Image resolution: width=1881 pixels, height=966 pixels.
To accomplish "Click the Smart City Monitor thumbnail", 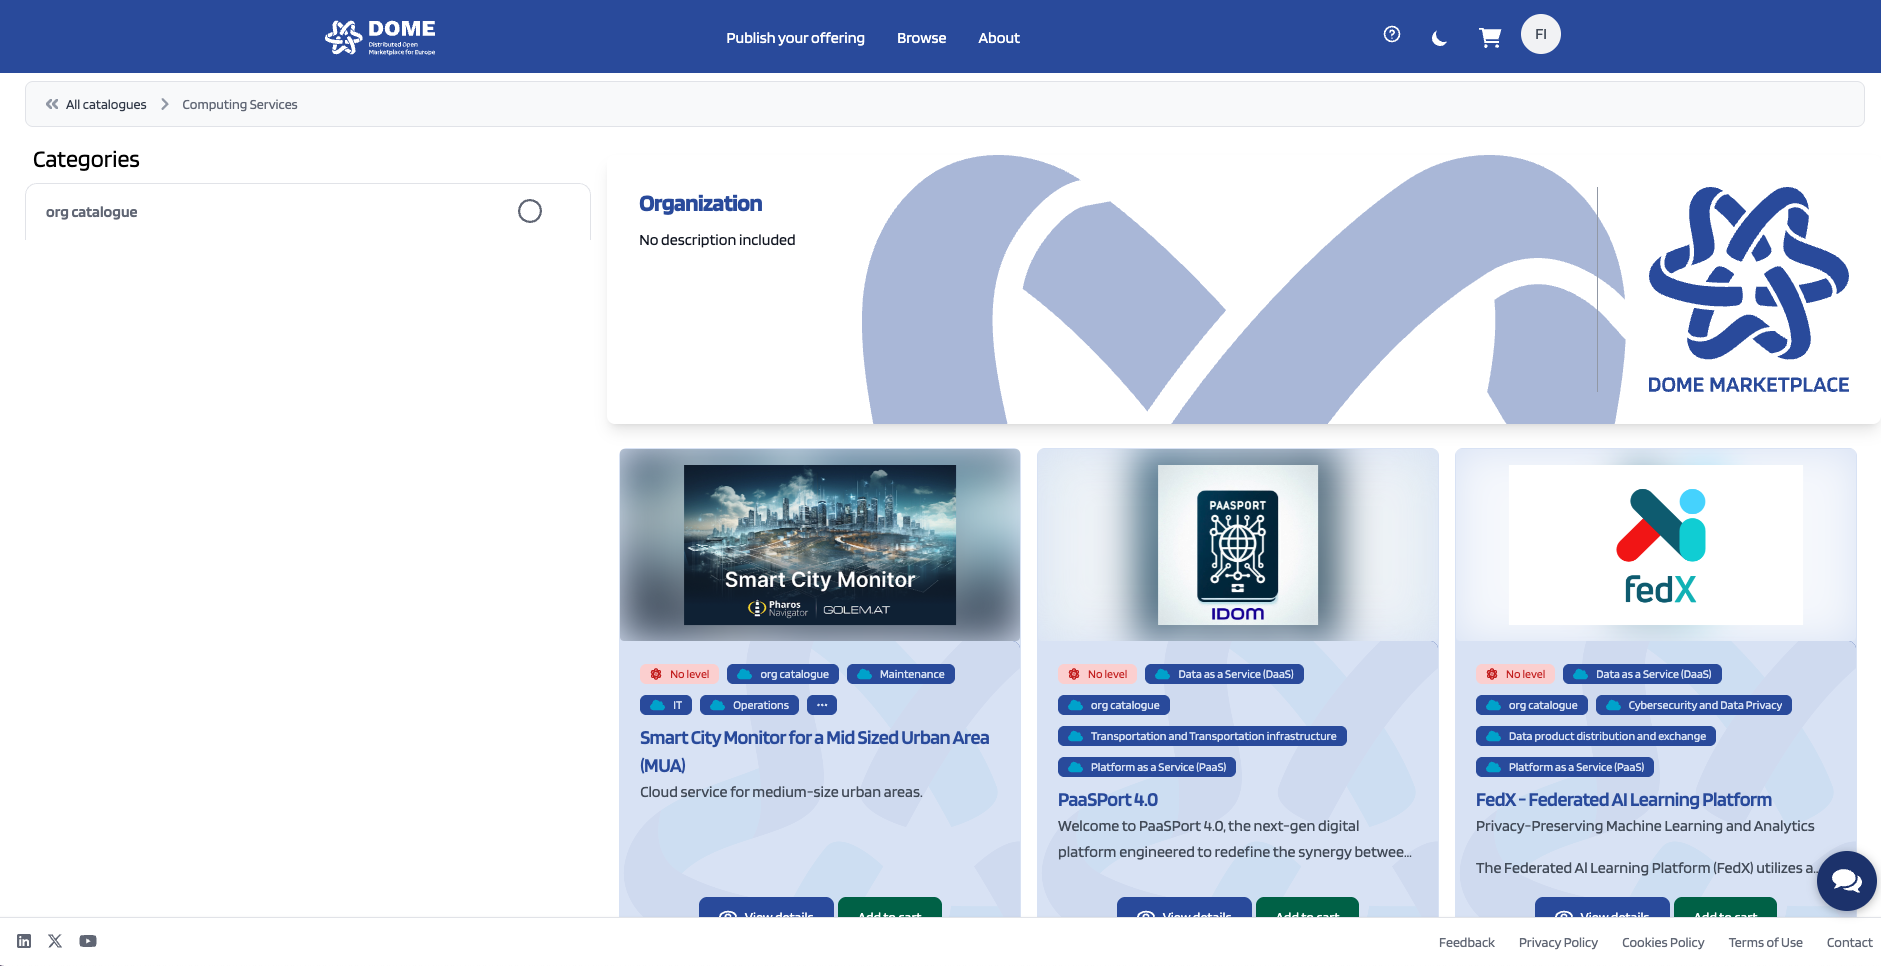I will (820, 545).
